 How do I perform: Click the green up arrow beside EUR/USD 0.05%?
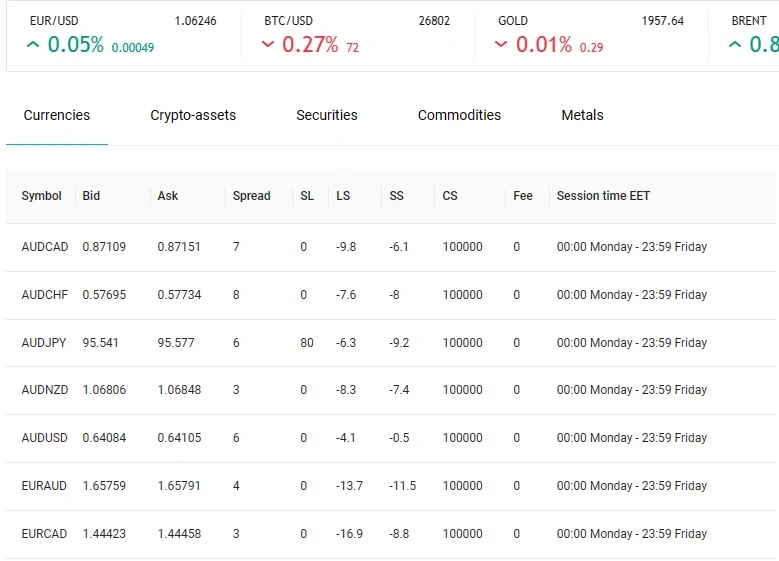tap(33, 45)
